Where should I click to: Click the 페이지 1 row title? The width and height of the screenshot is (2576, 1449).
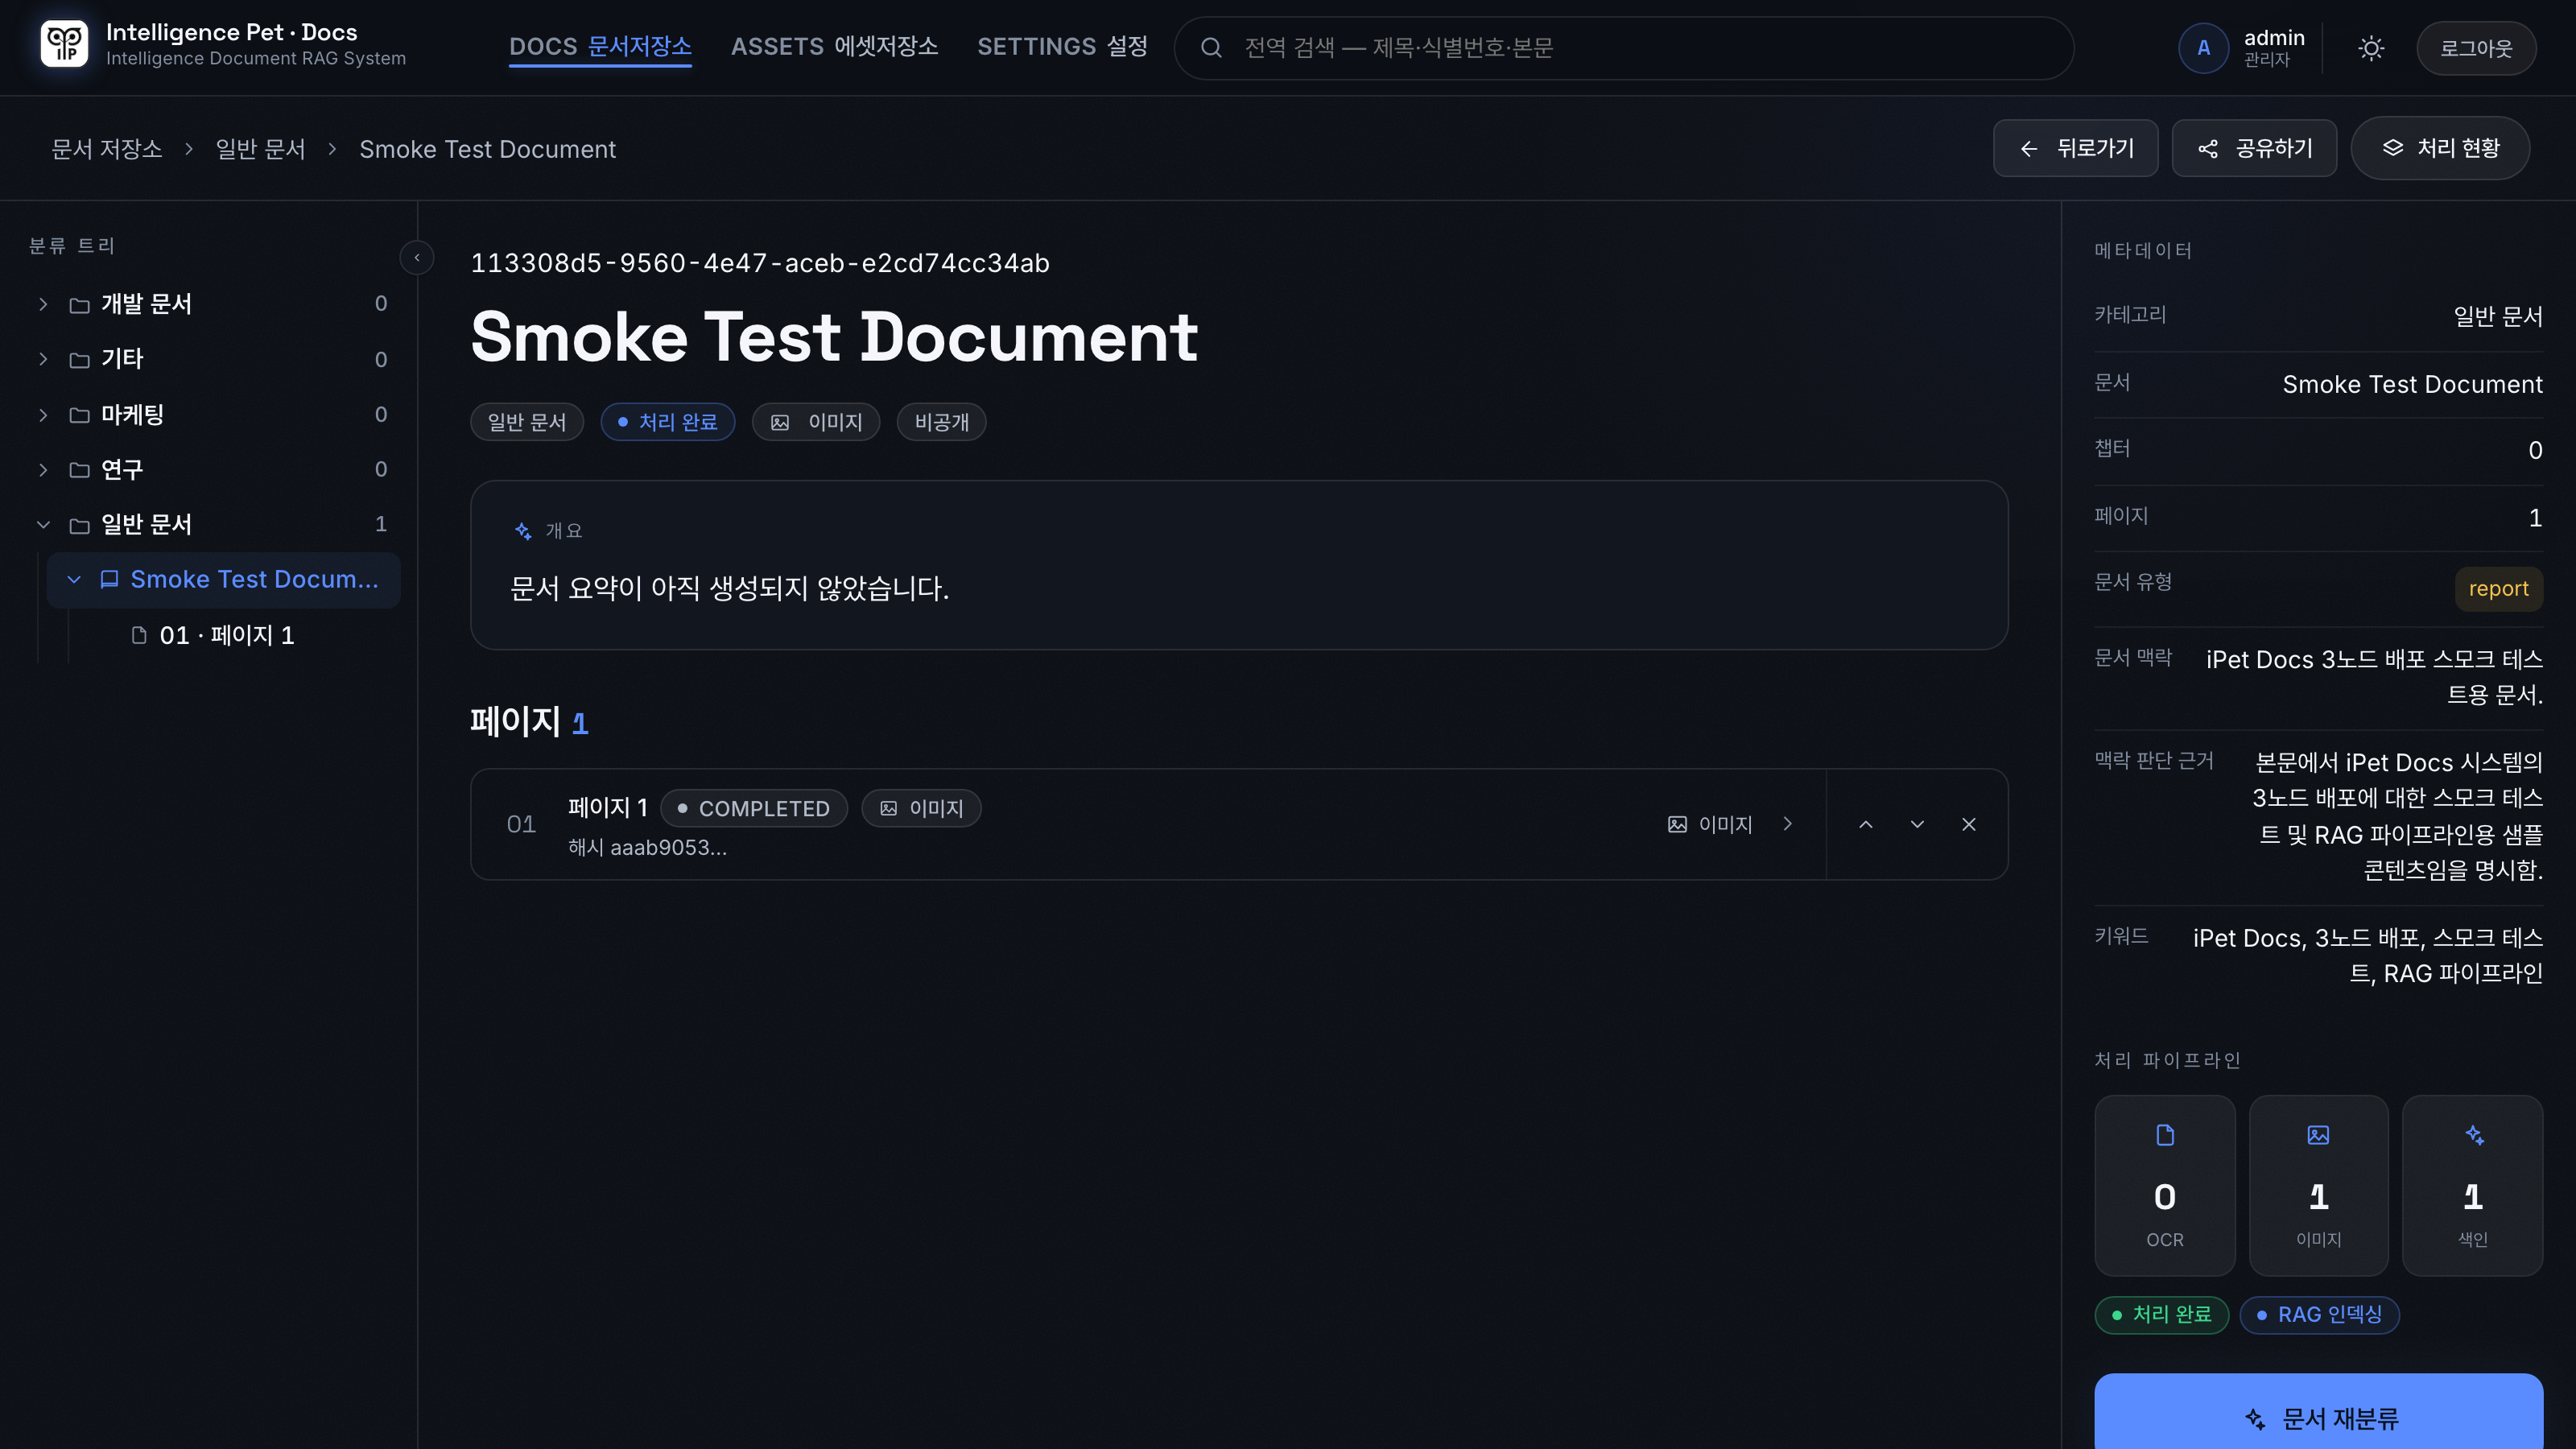pos(608,807)
